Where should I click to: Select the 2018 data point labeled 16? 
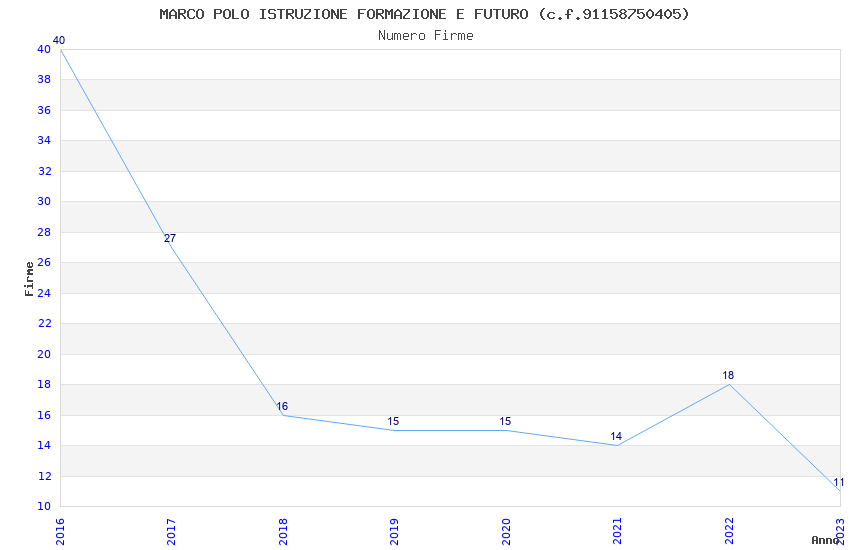(x=283, y=415)
